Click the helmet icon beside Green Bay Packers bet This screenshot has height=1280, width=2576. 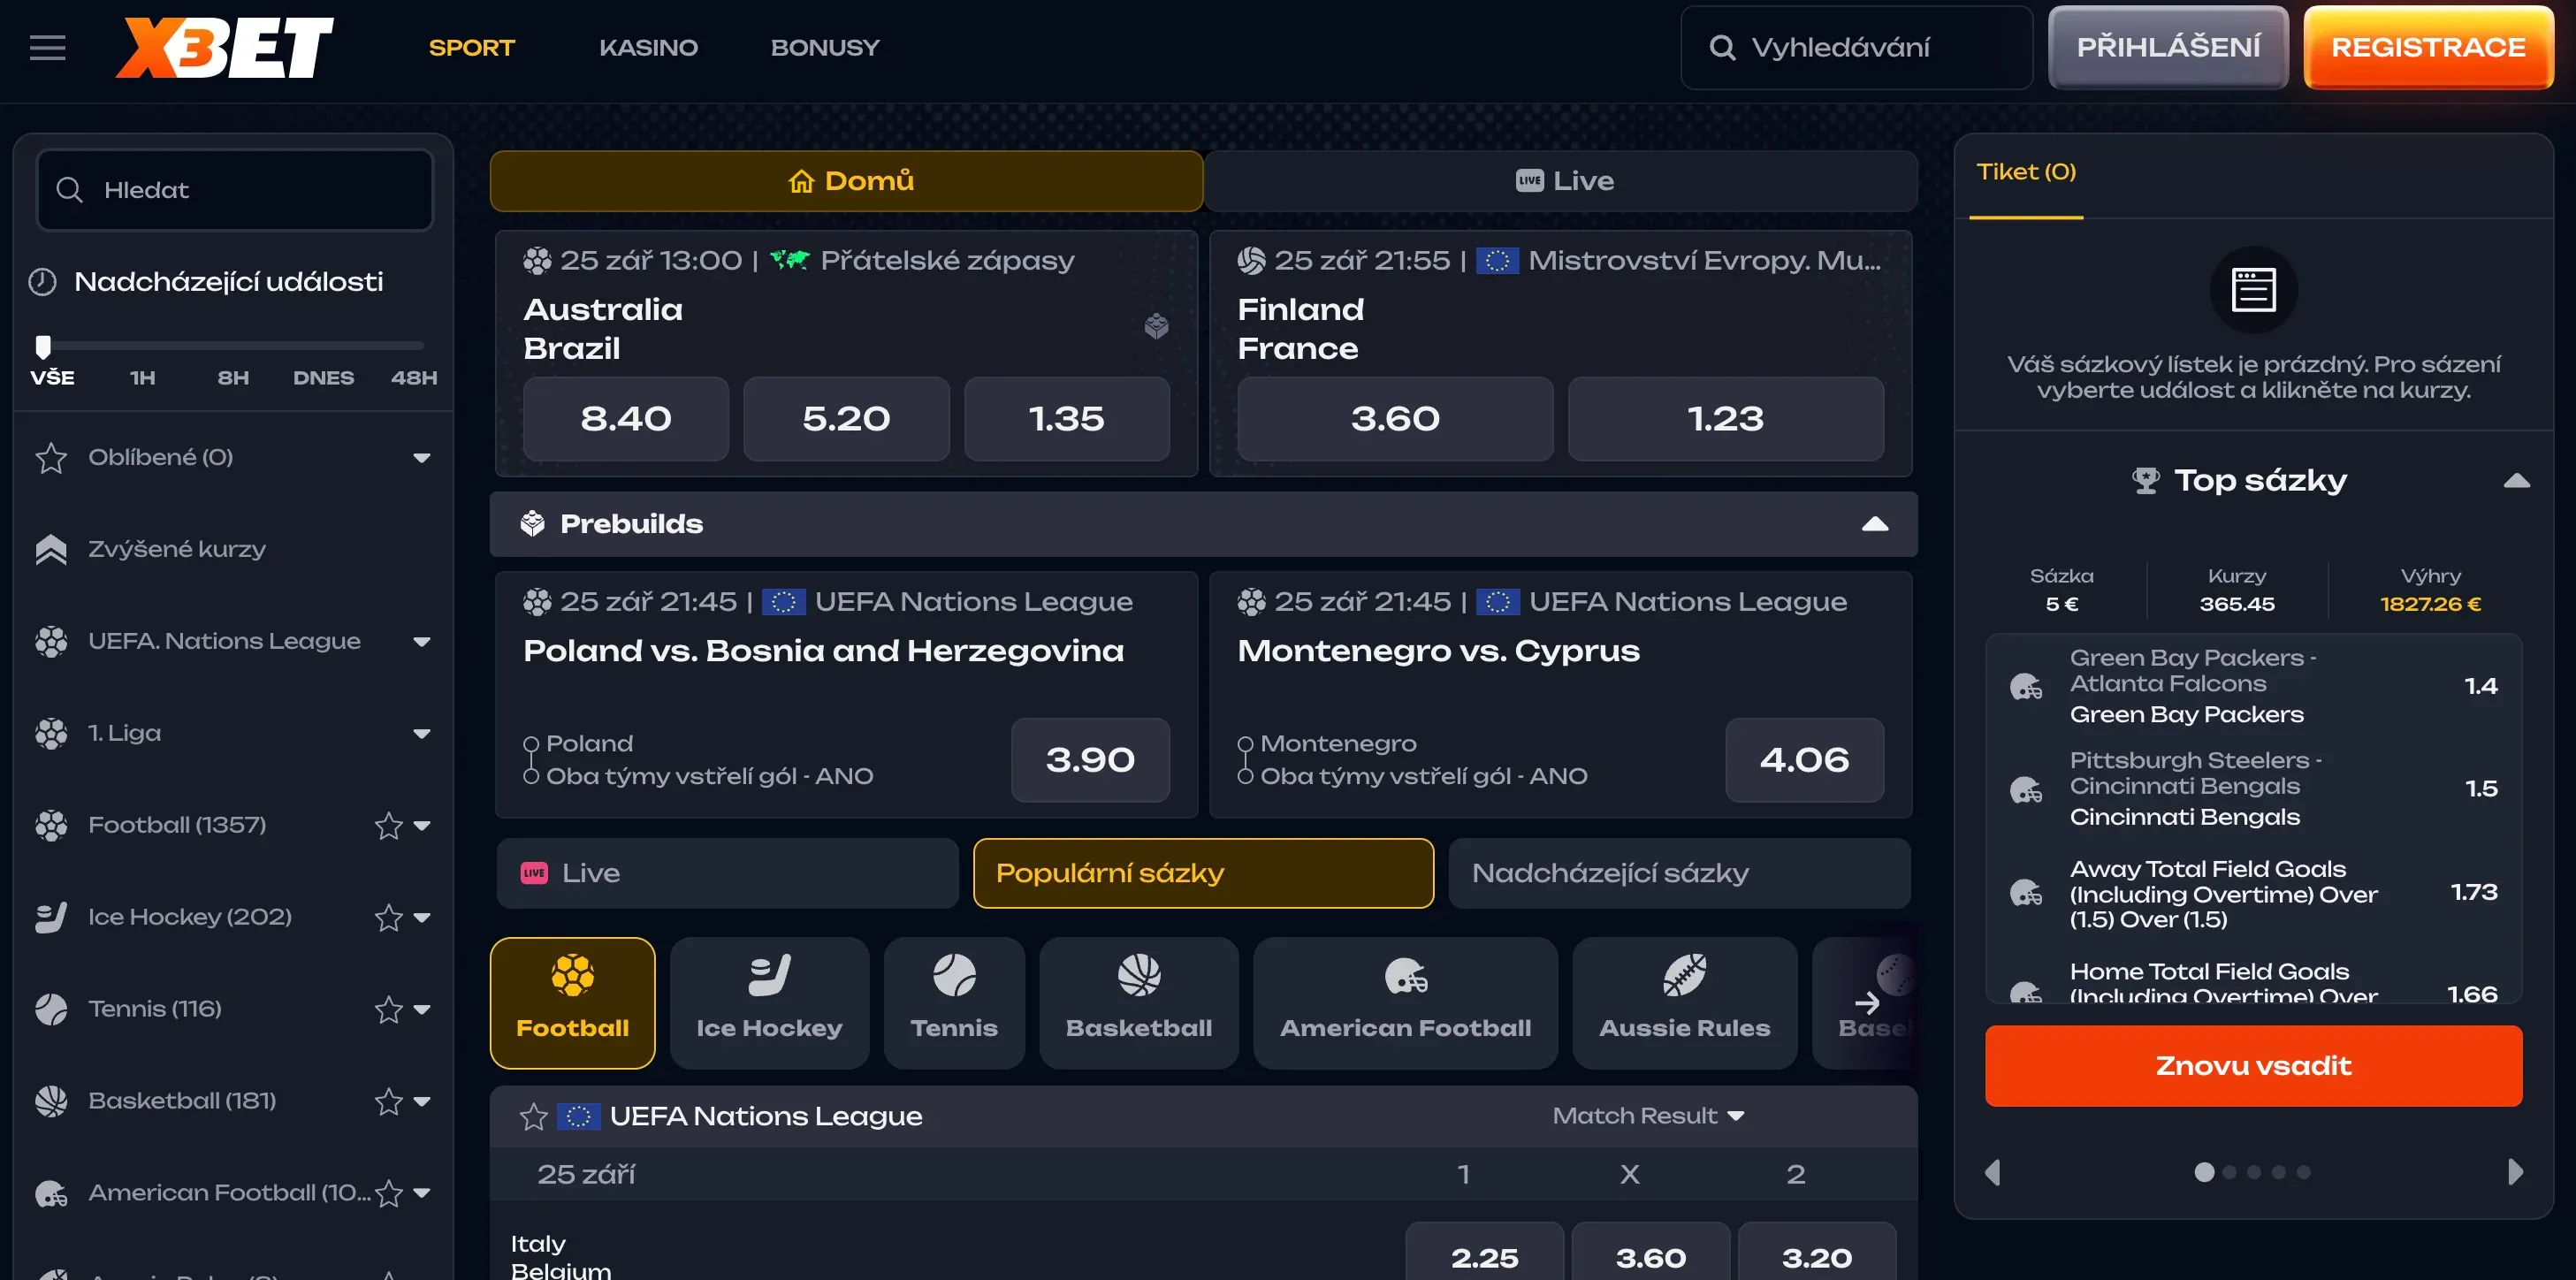click(2026, 686)
